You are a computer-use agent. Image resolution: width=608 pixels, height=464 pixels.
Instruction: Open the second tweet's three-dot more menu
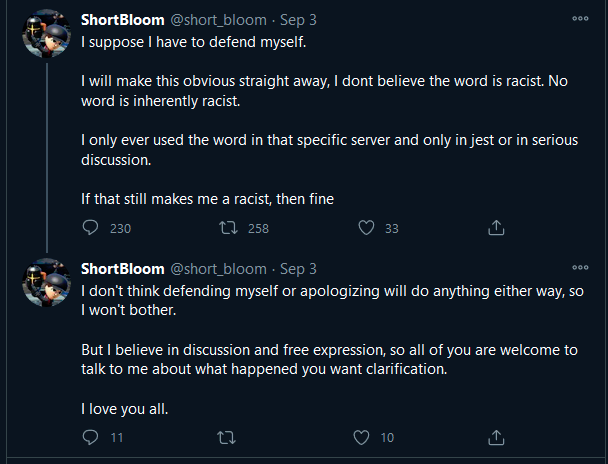coord(580,267)
